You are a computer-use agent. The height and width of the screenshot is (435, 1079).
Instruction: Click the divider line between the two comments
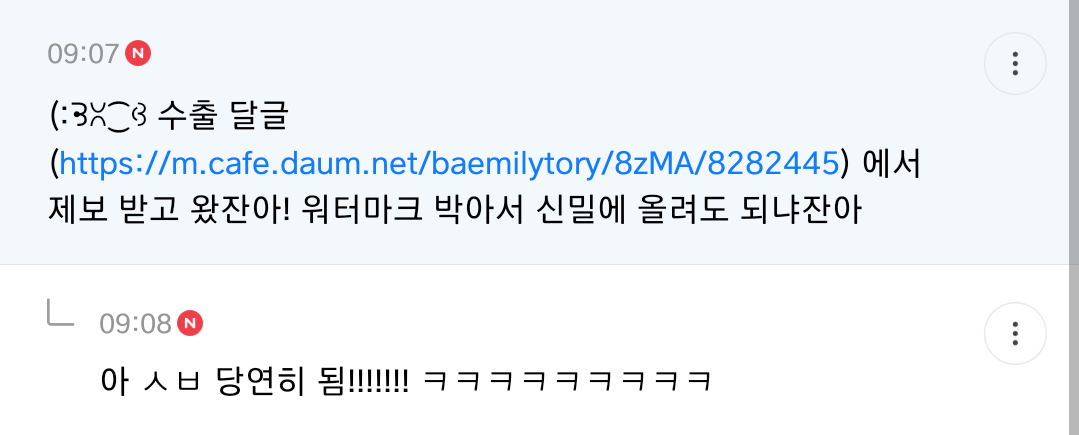[x=535, y=265]
